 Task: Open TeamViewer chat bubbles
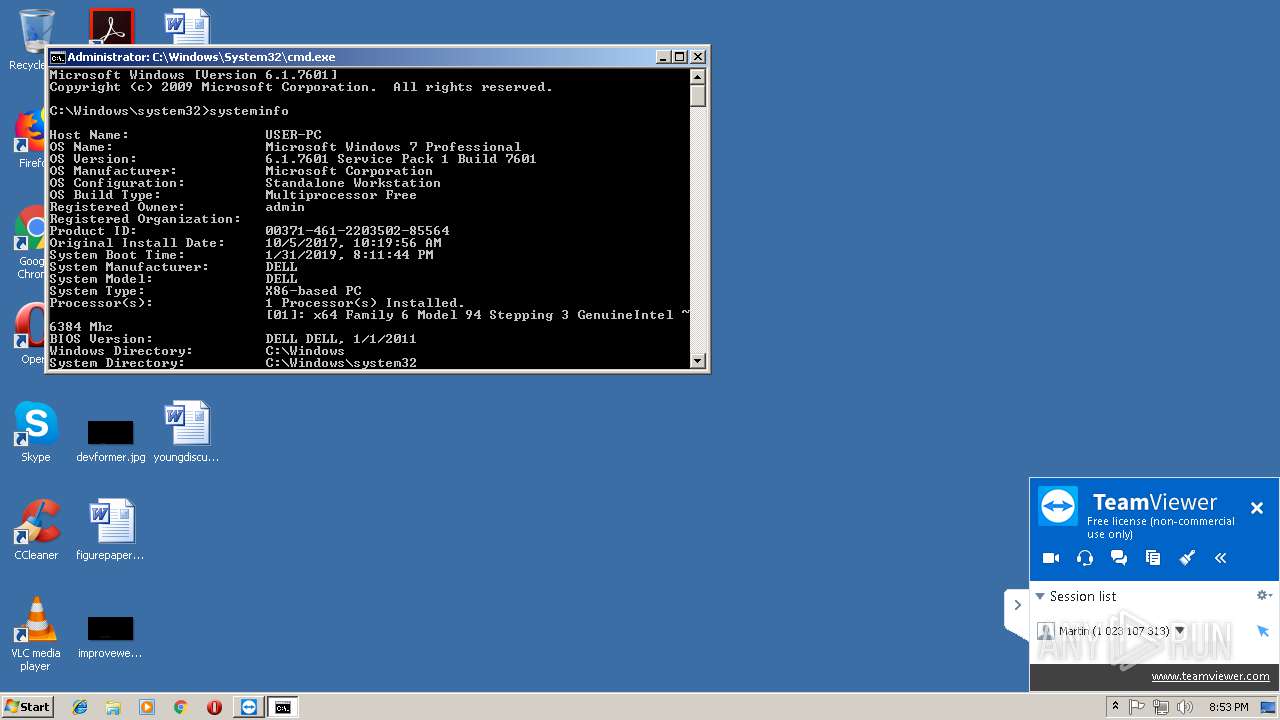[x=1119, y=558]
